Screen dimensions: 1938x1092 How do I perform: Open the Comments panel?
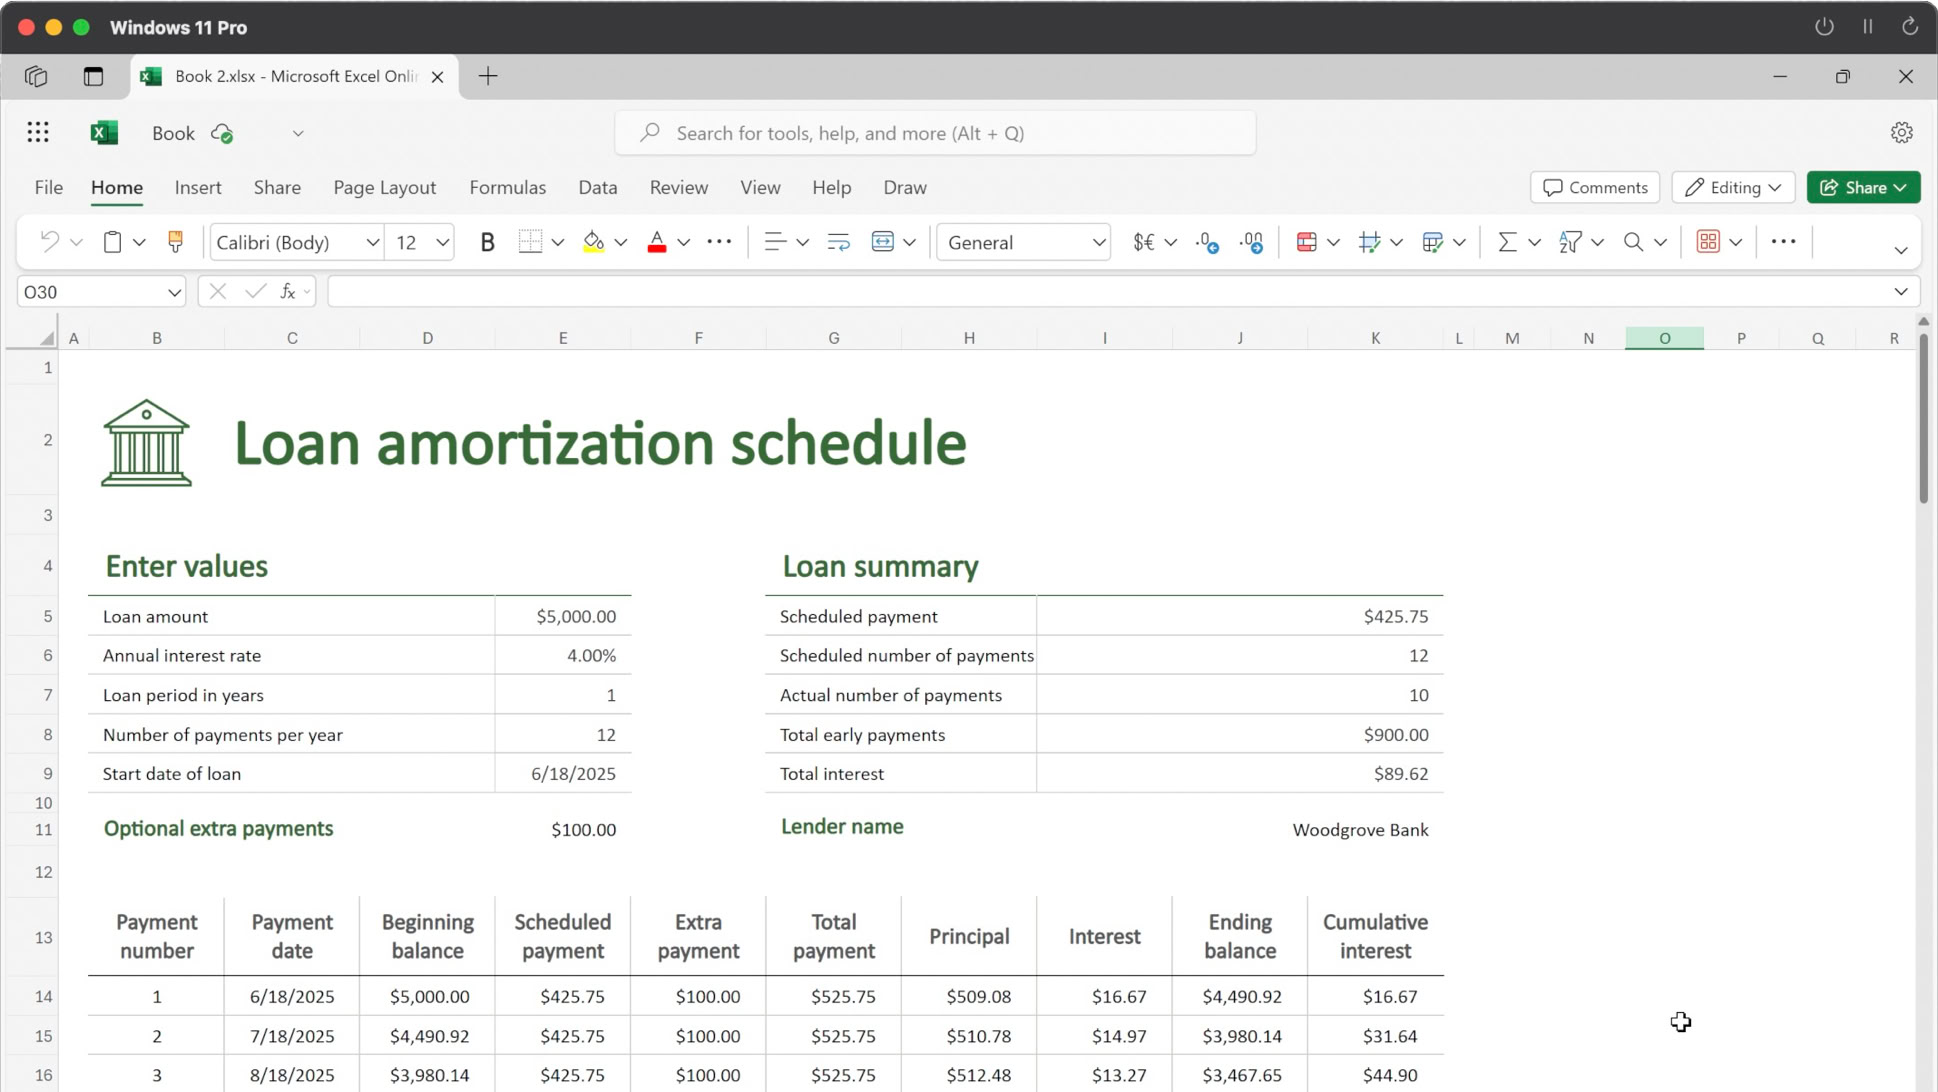coord(1594,187)
